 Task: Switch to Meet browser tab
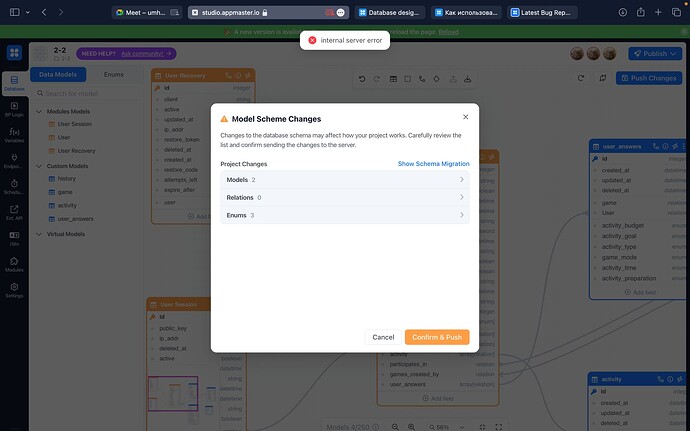147,12
